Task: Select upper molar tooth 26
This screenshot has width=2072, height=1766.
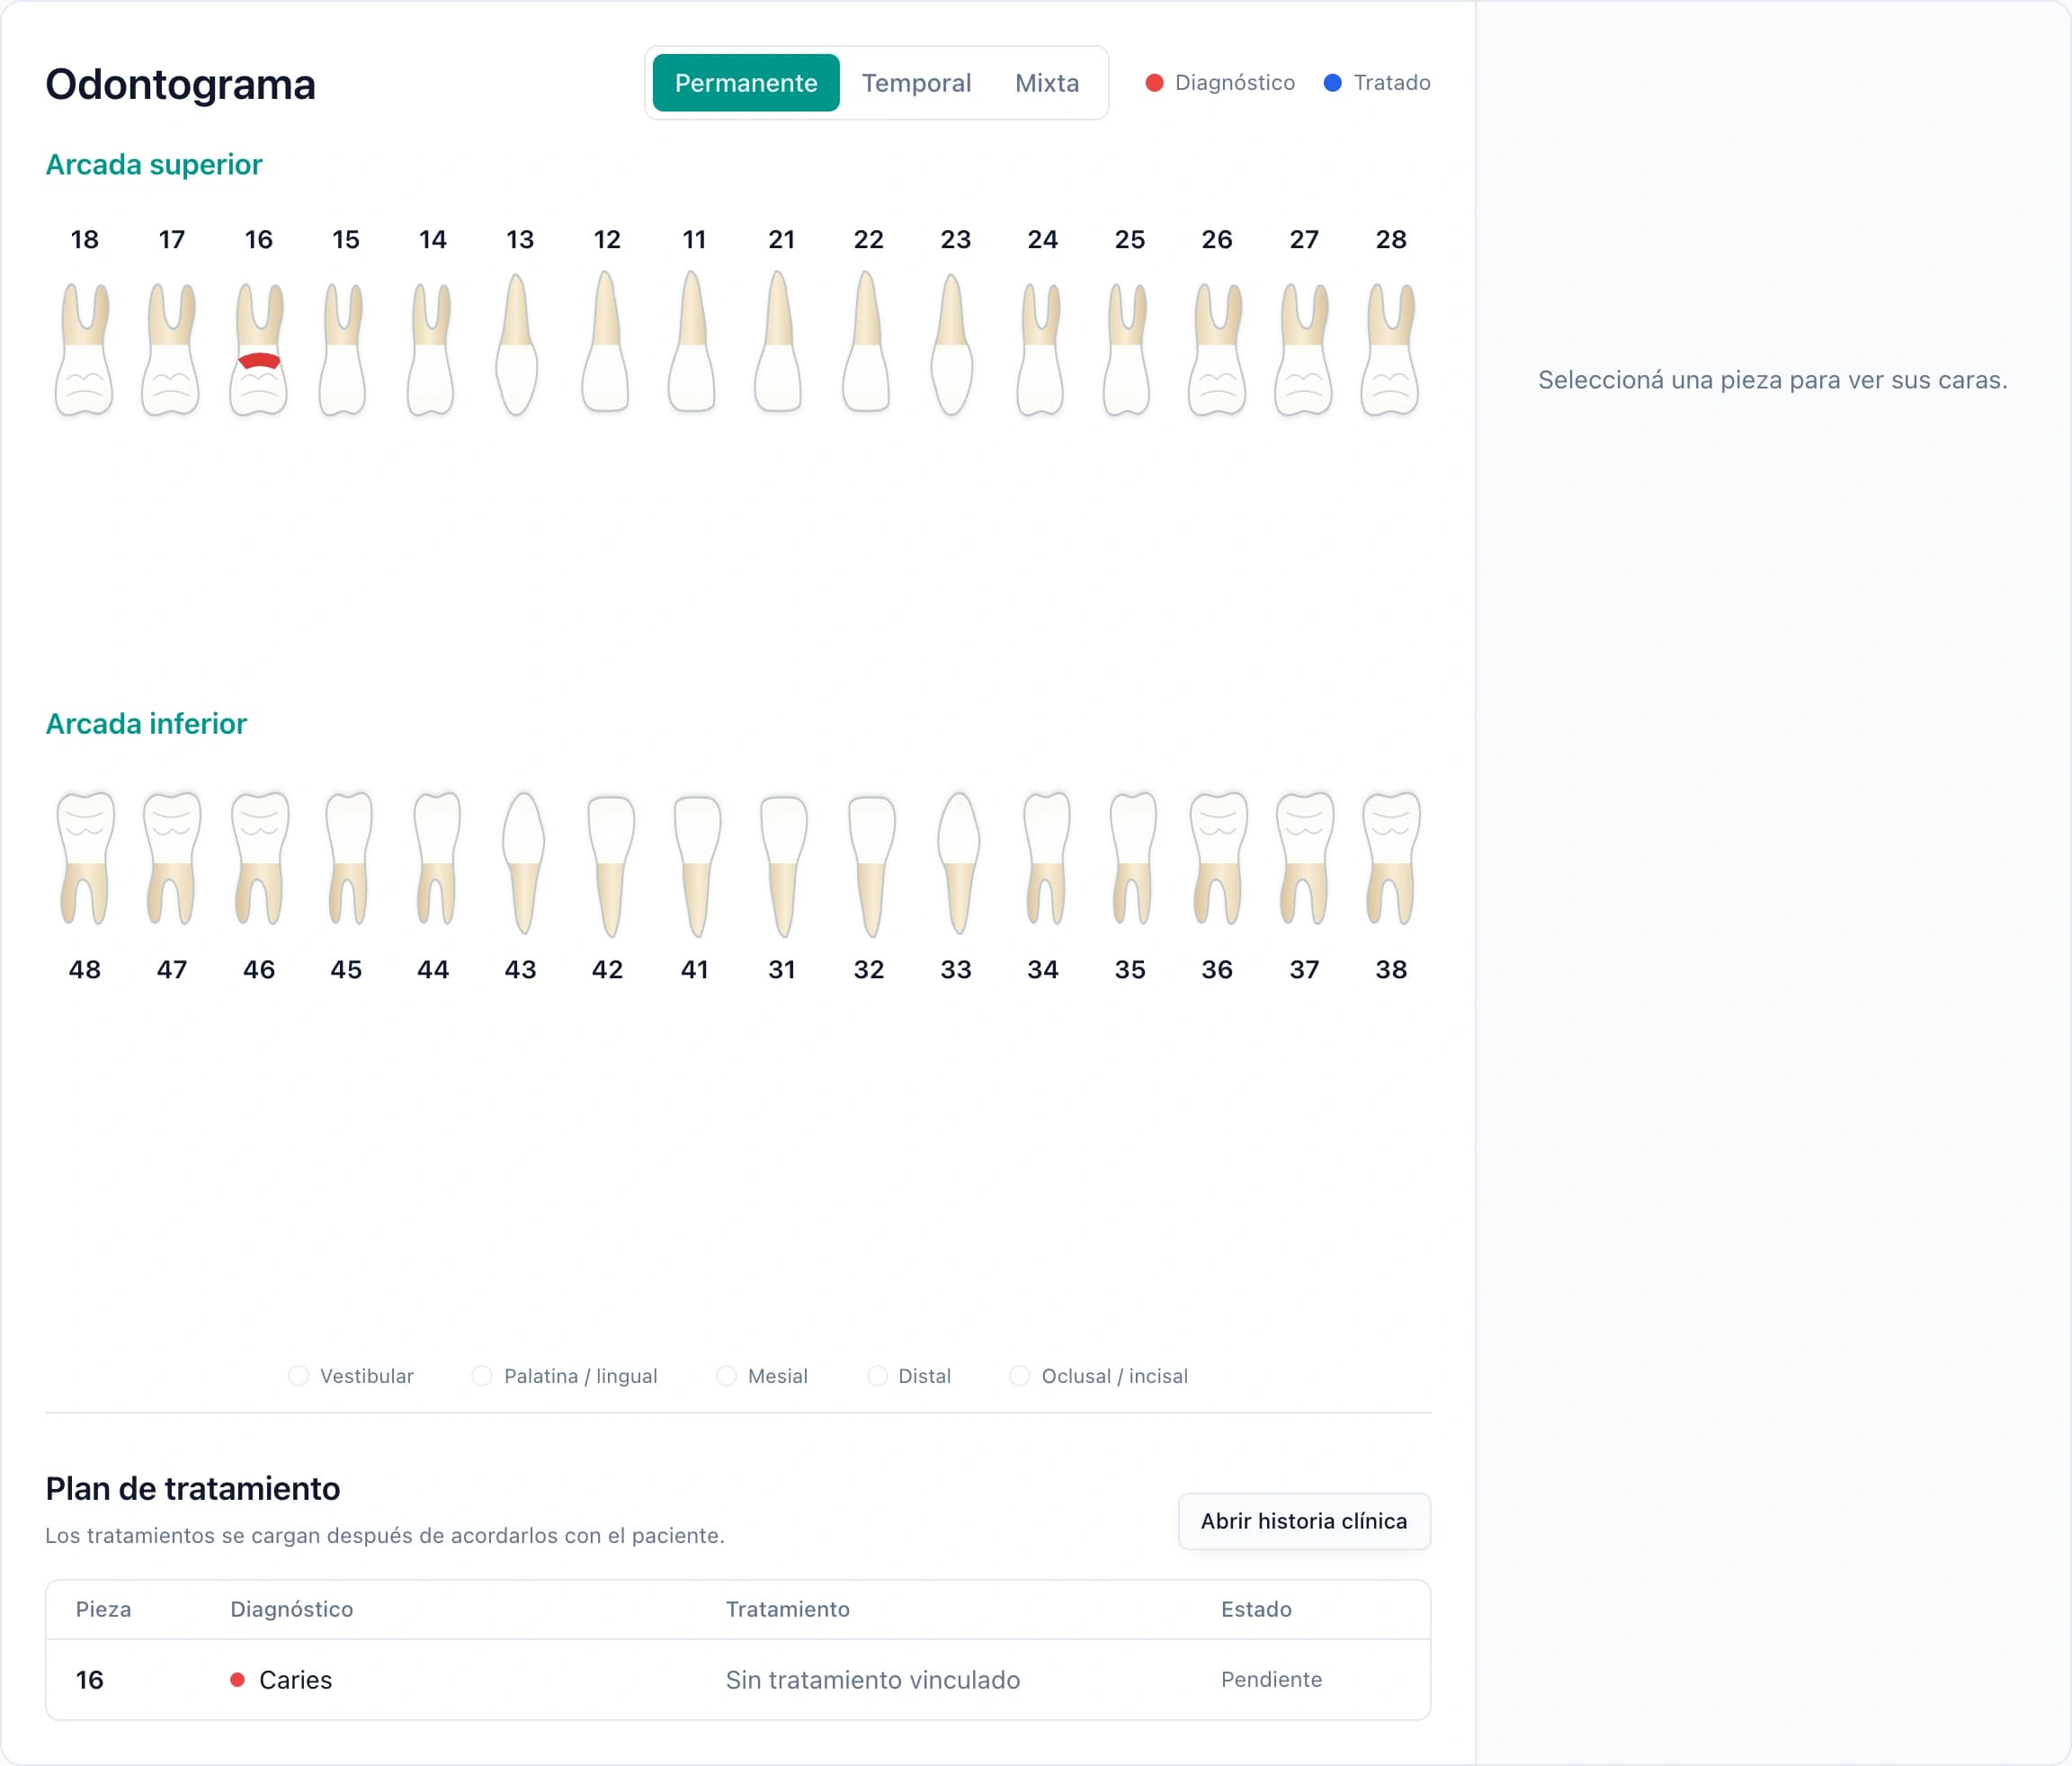Action: tap(1217, 348)
